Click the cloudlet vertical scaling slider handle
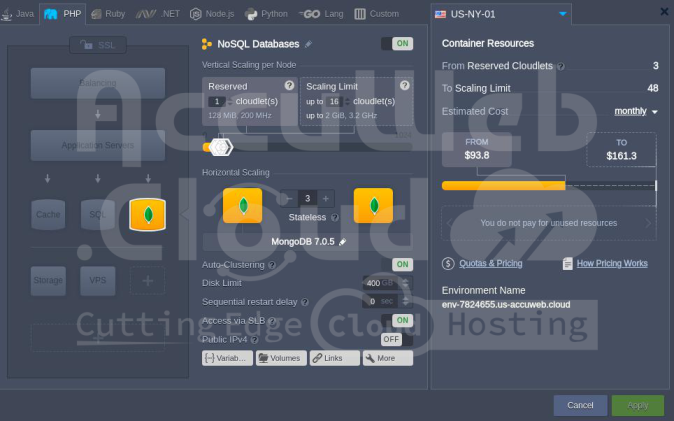This screenshot has height=421, width=674. click(221, 147)
